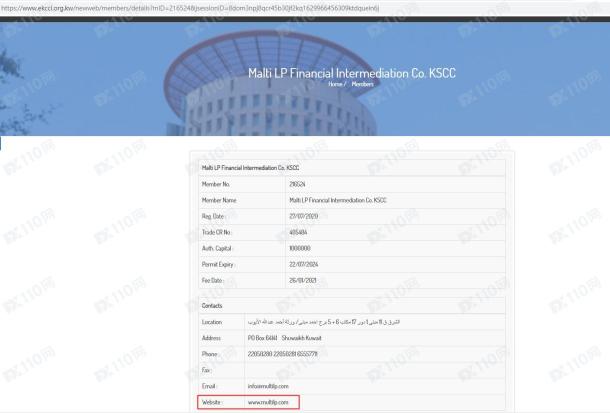Select the Email label

[209, 386]
